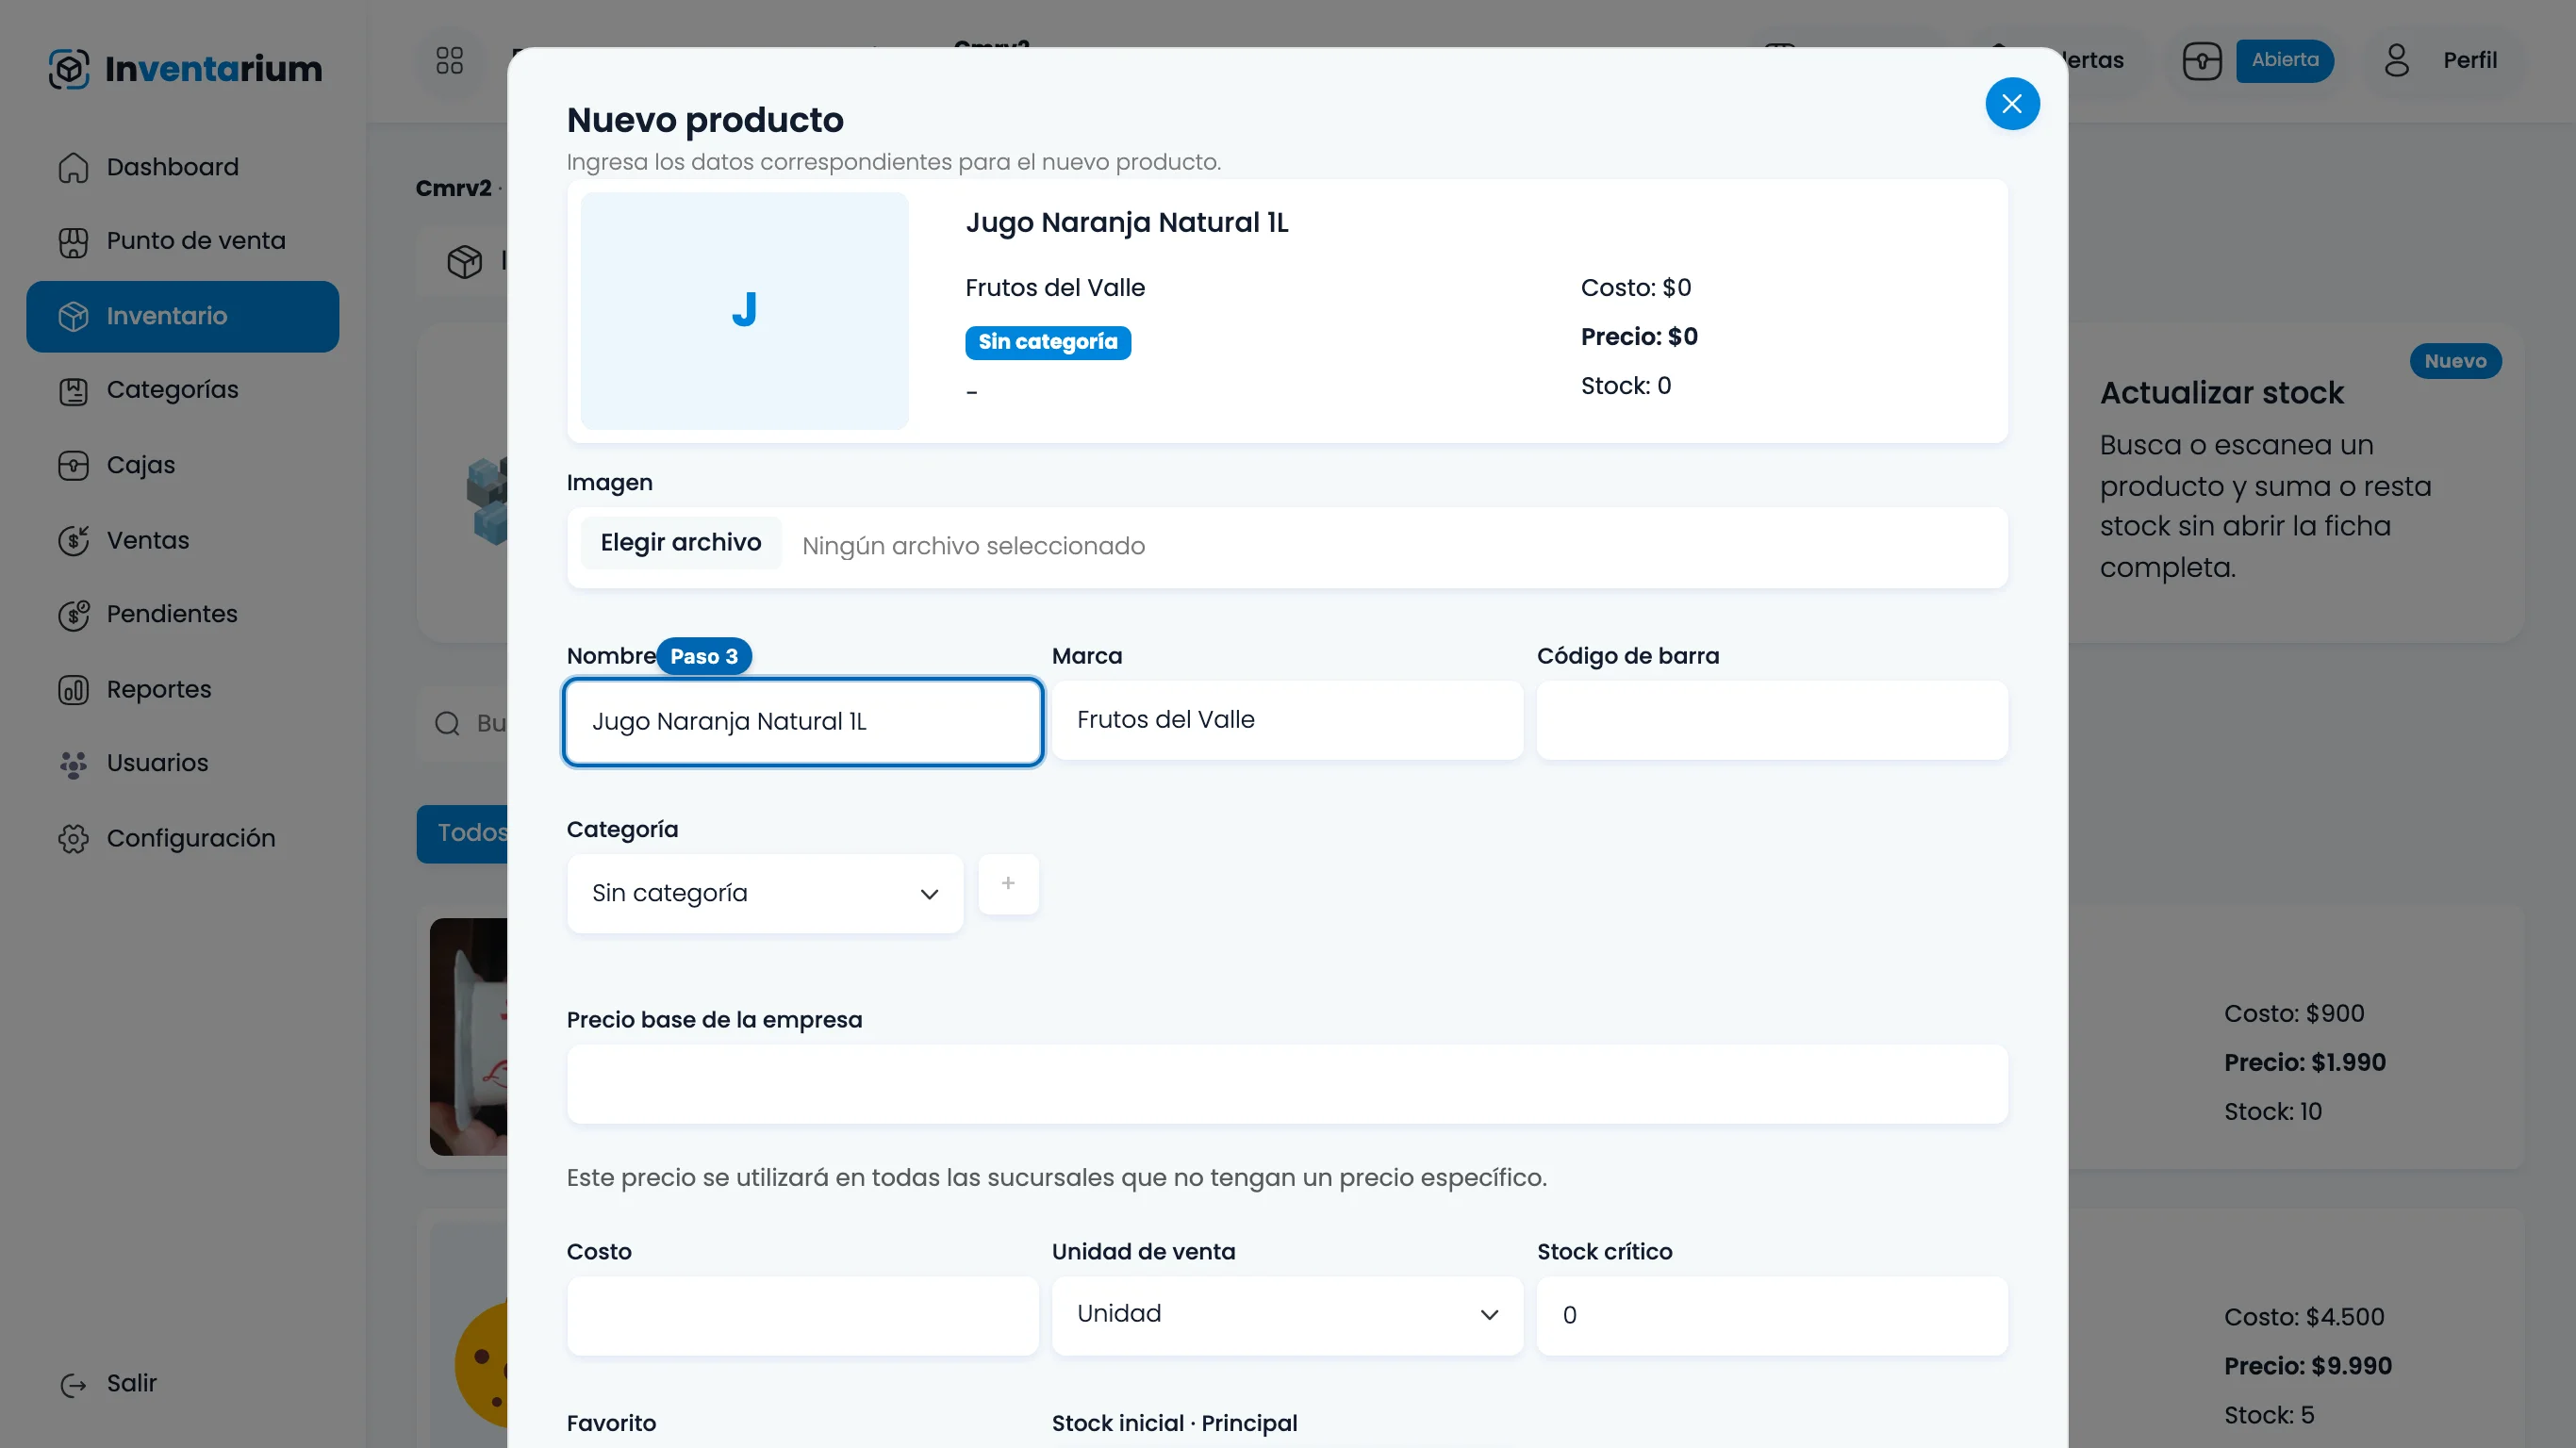This screenshot has width=2576, height=1448.
Task: Click the Costo input field
Action: [x=803, y=1316]
